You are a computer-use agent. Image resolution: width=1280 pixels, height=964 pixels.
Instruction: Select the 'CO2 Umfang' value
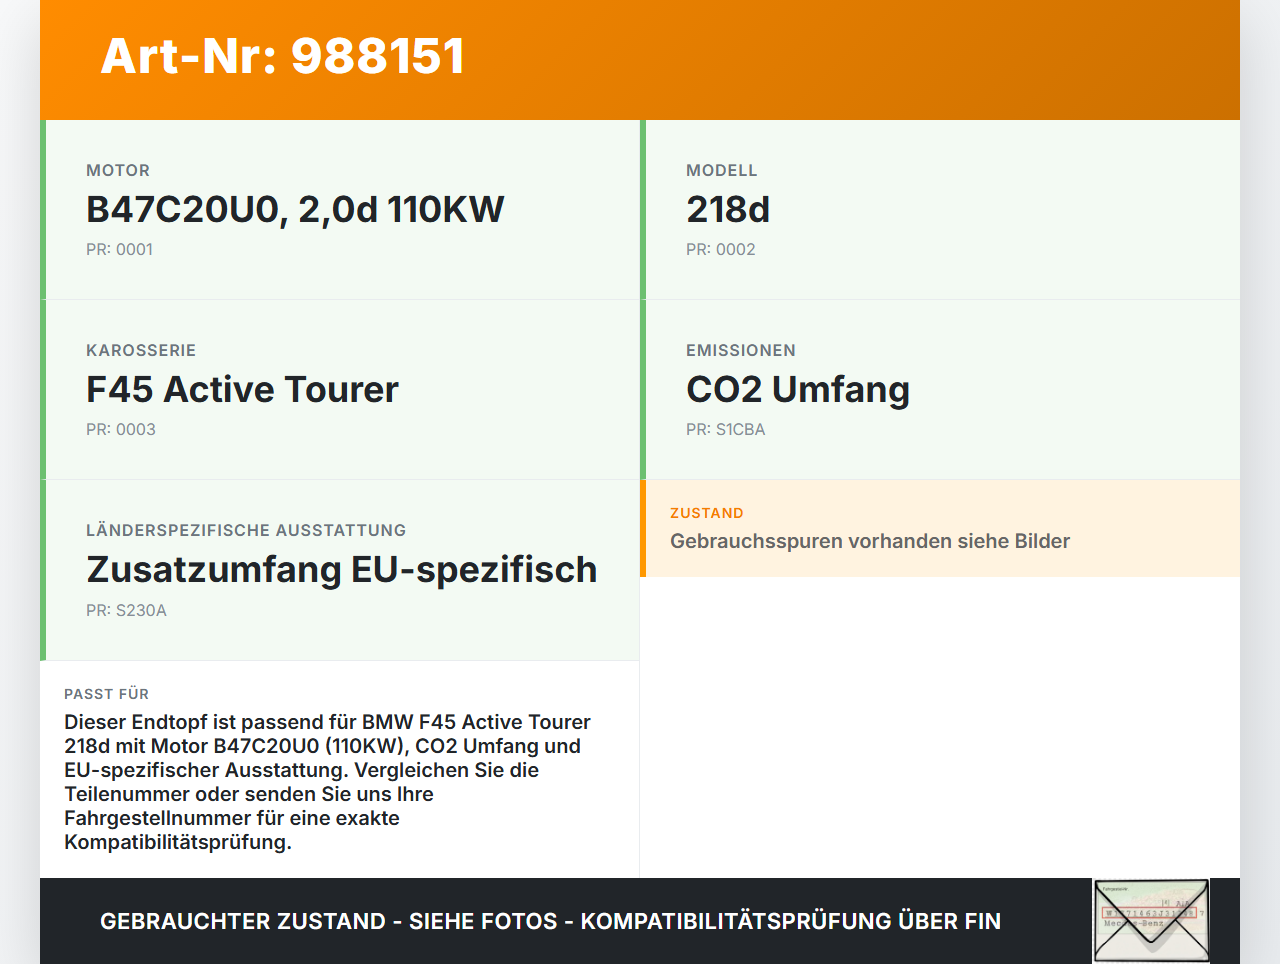[x=798, y=390]
